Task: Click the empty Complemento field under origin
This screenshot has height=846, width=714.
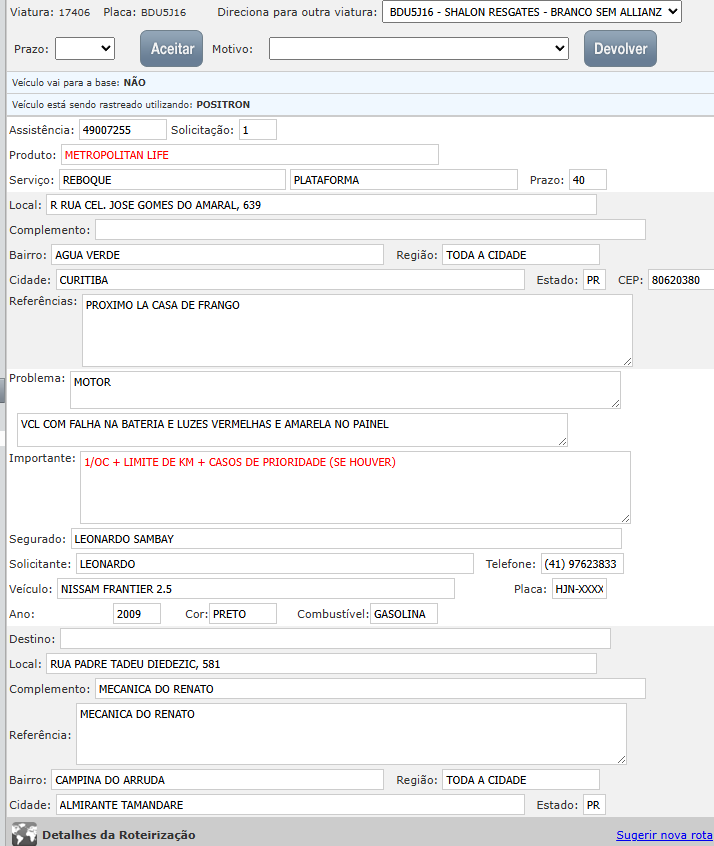Action: (x=370, y=230)
